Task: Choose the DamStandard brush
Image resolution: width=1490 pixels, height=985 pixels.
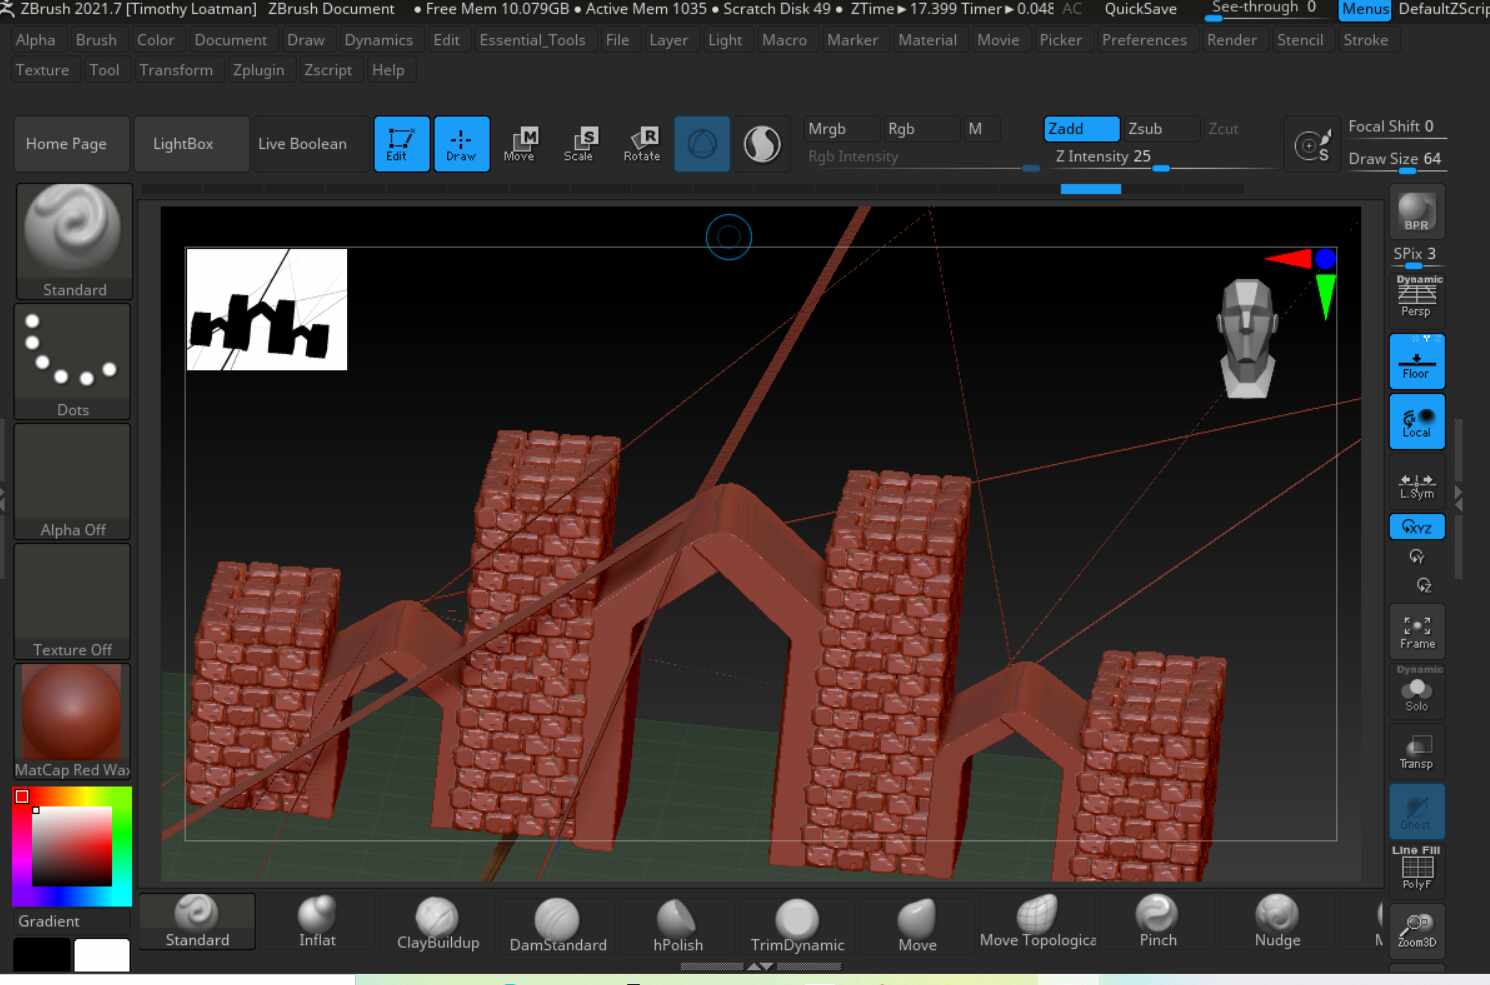Action: (557, 925)
